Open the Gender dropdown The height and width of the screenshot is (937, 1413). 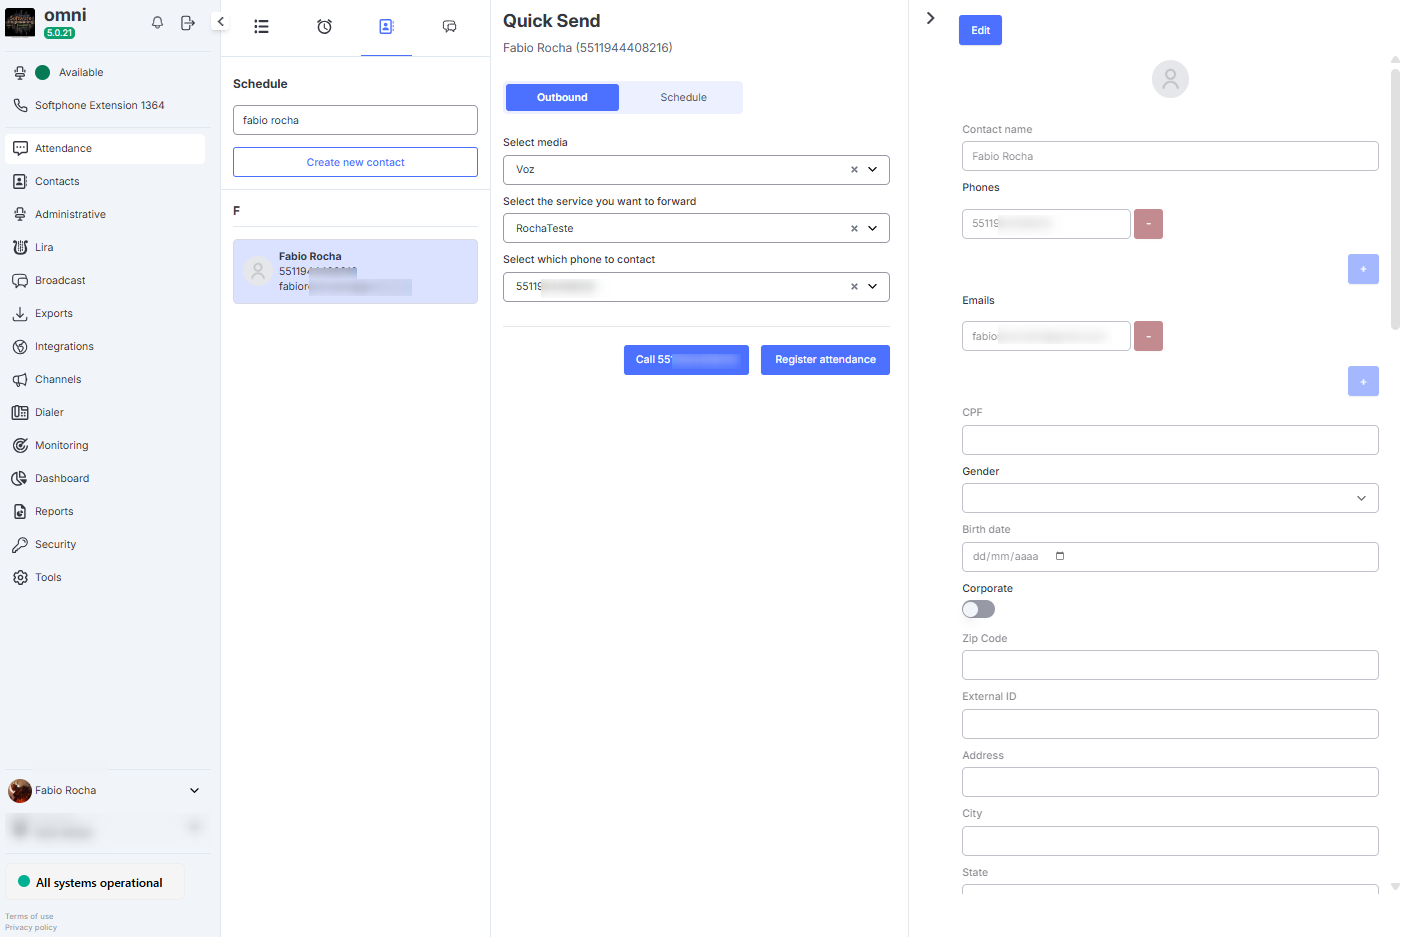[1170, 498]
